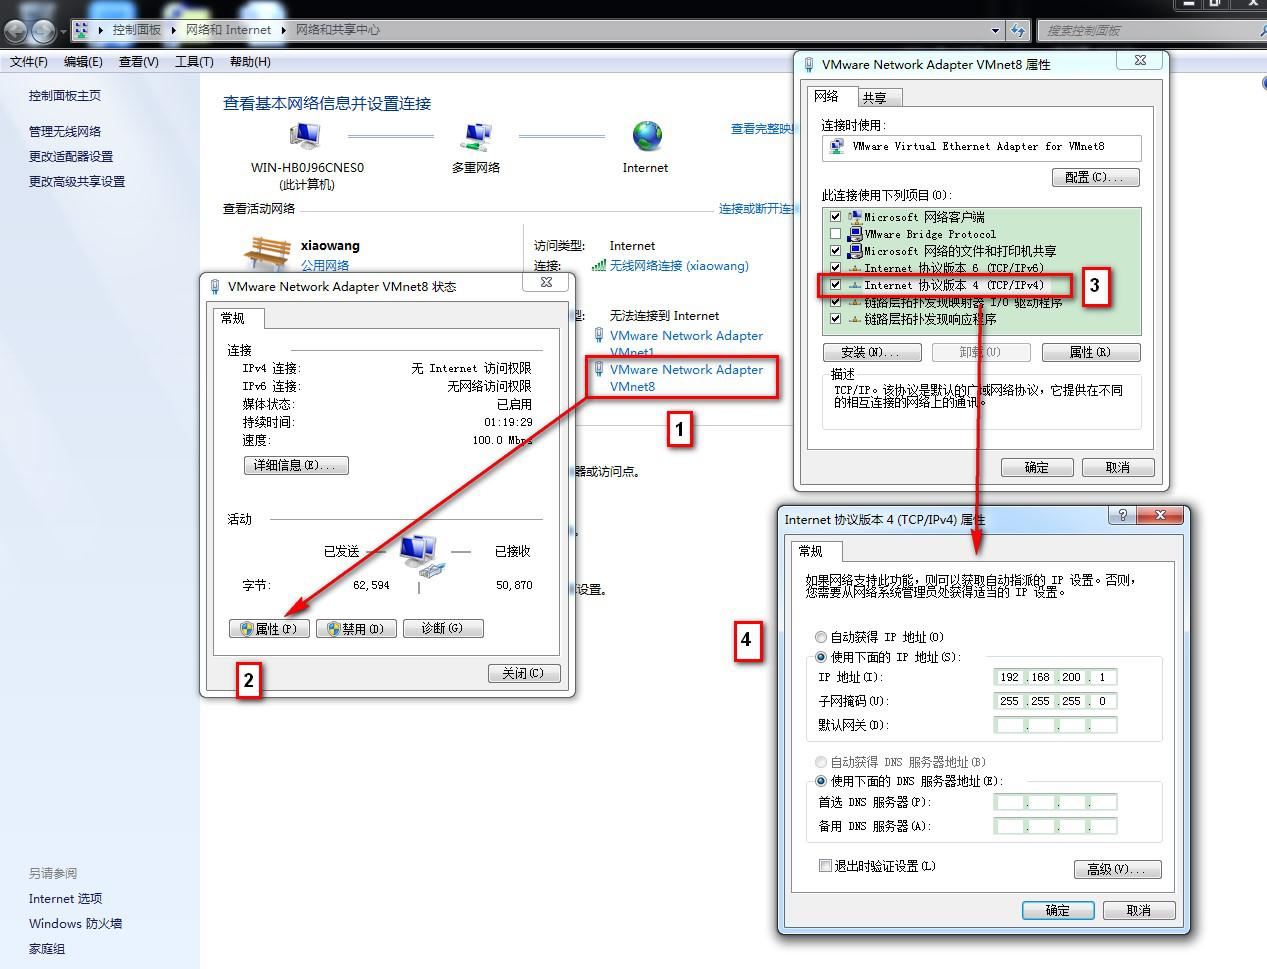Select the 自动获得 IP 地址(O) radio button
Screen dimensions: 1267x969
821,637
